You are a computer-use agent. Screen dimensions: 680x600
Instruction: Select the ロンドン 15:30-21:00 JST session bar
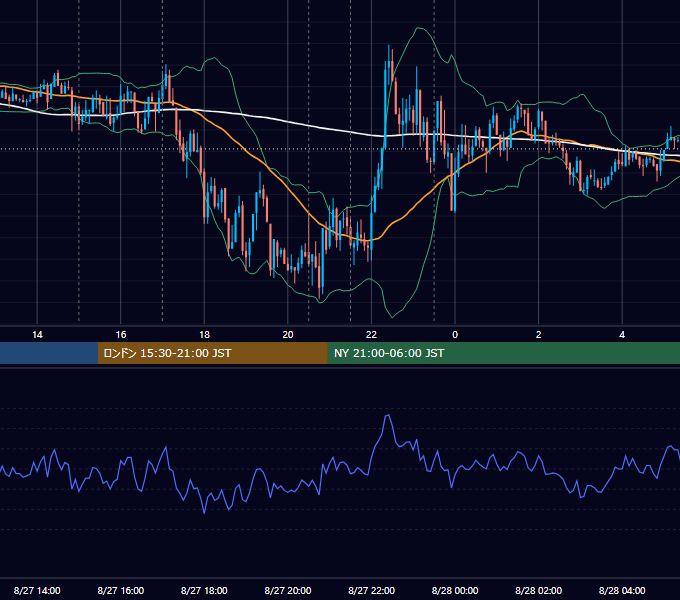pos(212,353)
